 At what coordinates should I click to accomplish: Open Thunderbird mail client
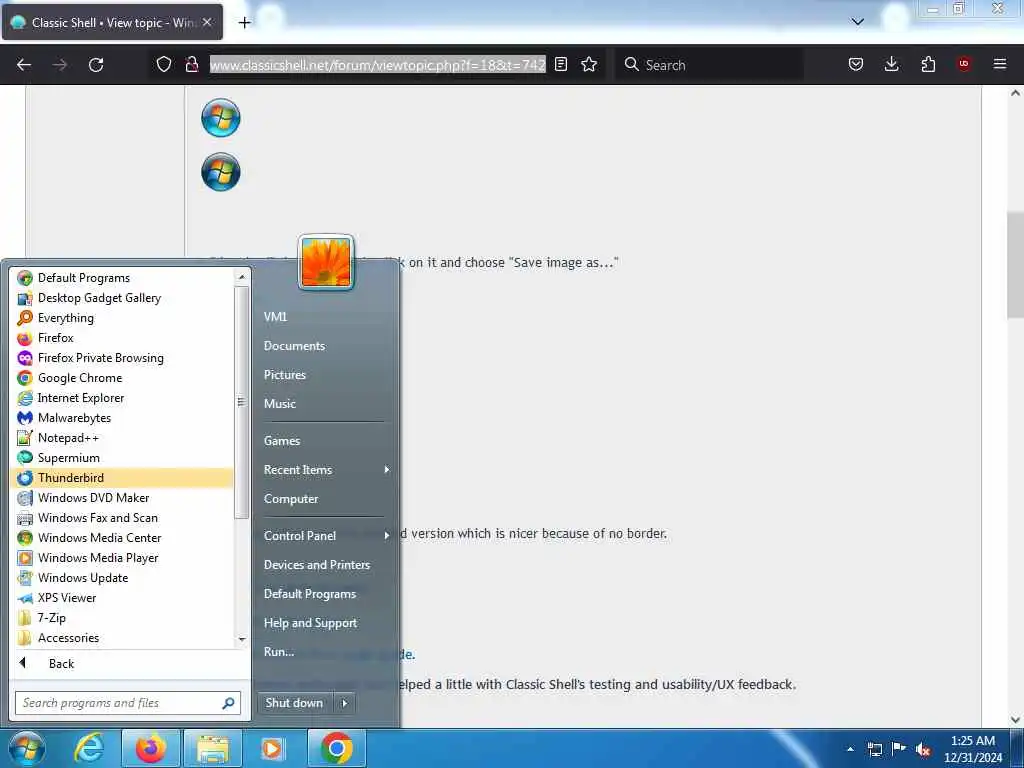(x=122, y=477)
